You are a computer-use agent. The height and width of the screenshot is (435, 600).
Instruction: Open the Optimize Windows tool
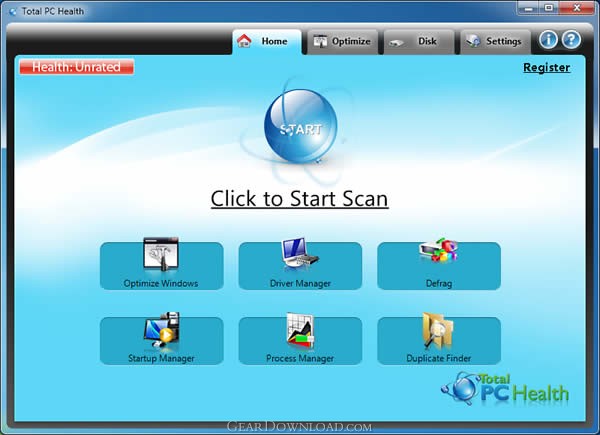pos(161,266)
